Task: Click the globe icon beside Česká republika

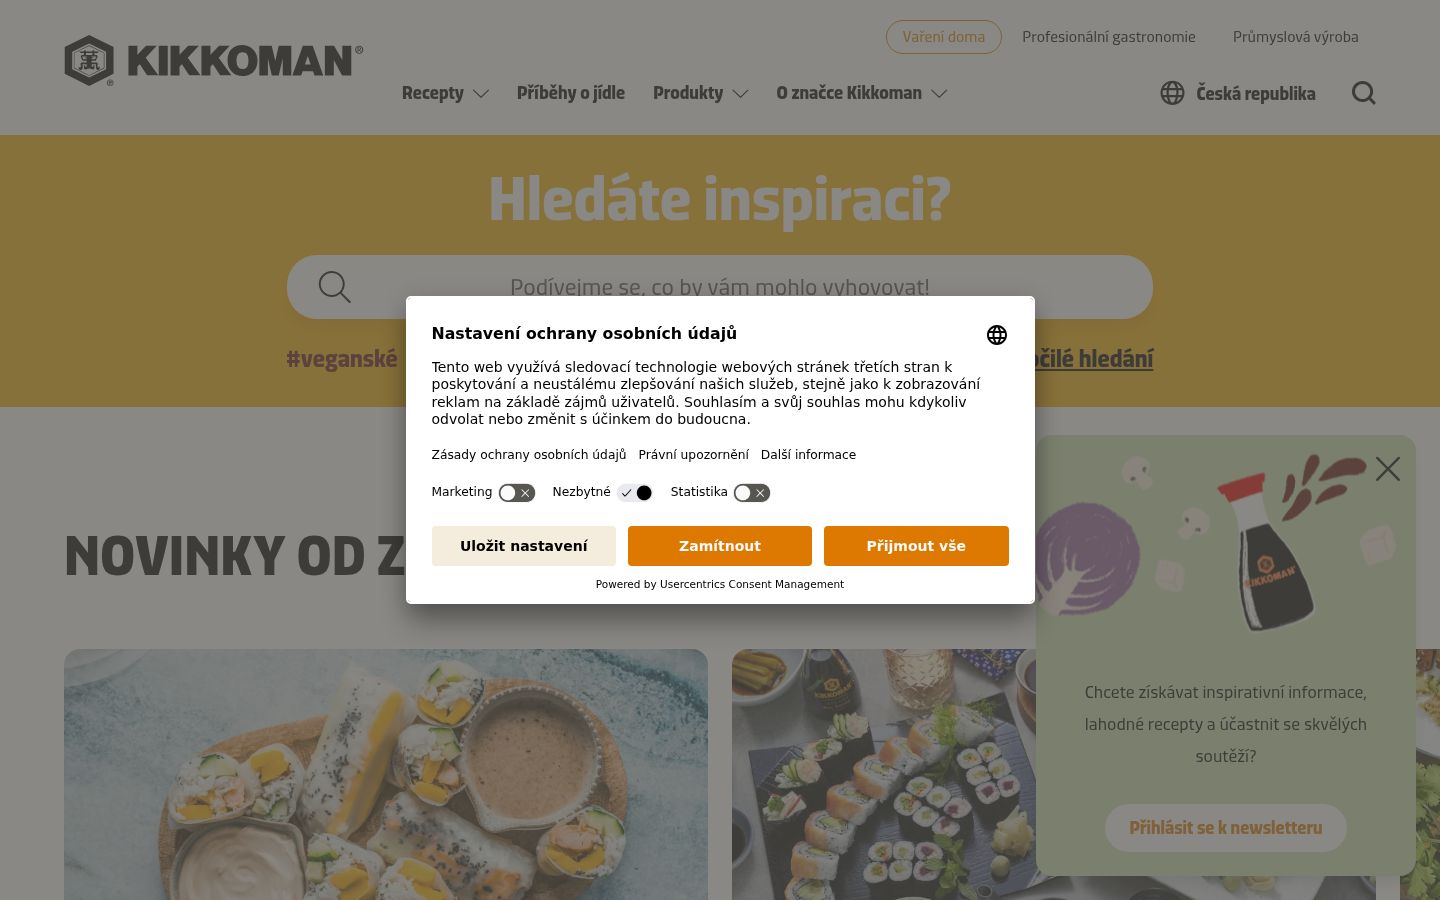Action: (1172, 93)
